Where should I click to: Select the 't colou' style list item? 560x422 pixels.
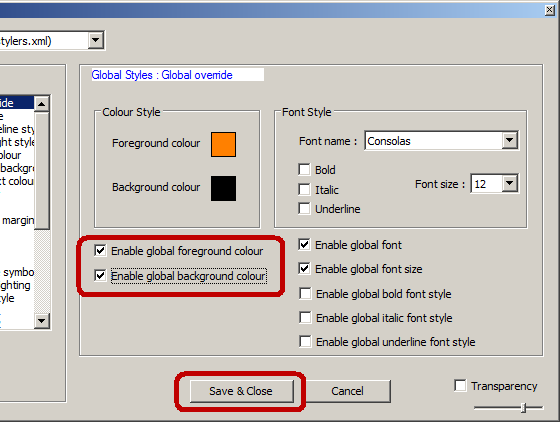click(x=17, y=181)
